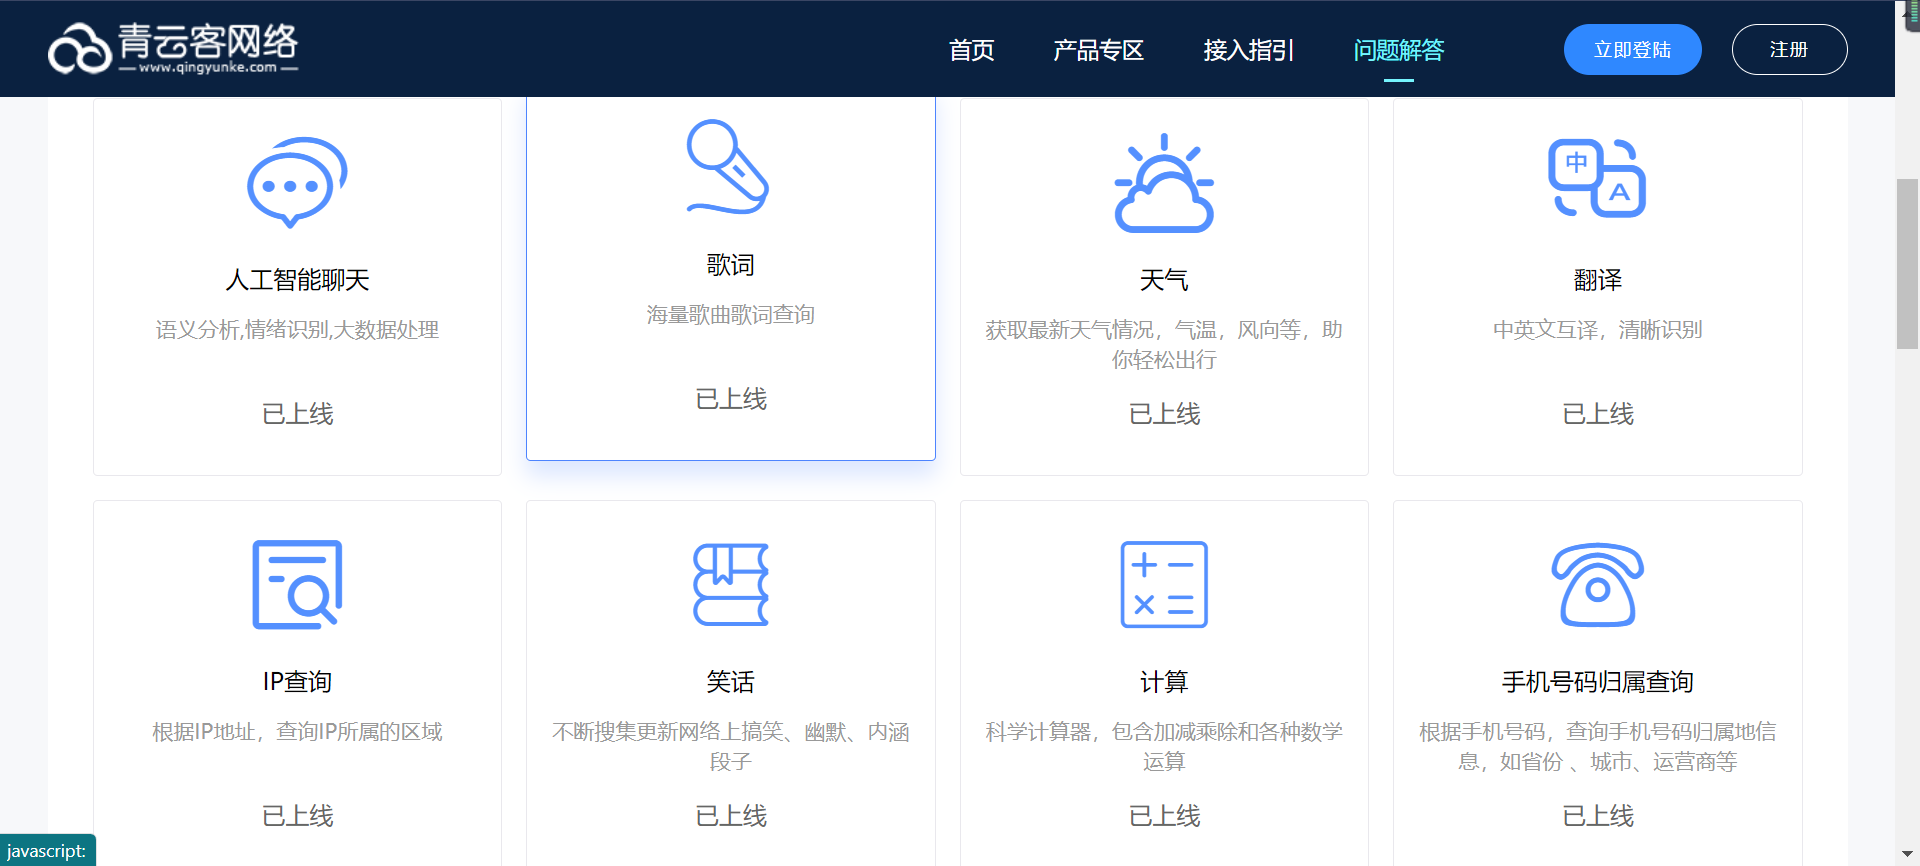Open the 手机号码归属查询 title
1920x866 pixels.
click(x=1597, y=682)
